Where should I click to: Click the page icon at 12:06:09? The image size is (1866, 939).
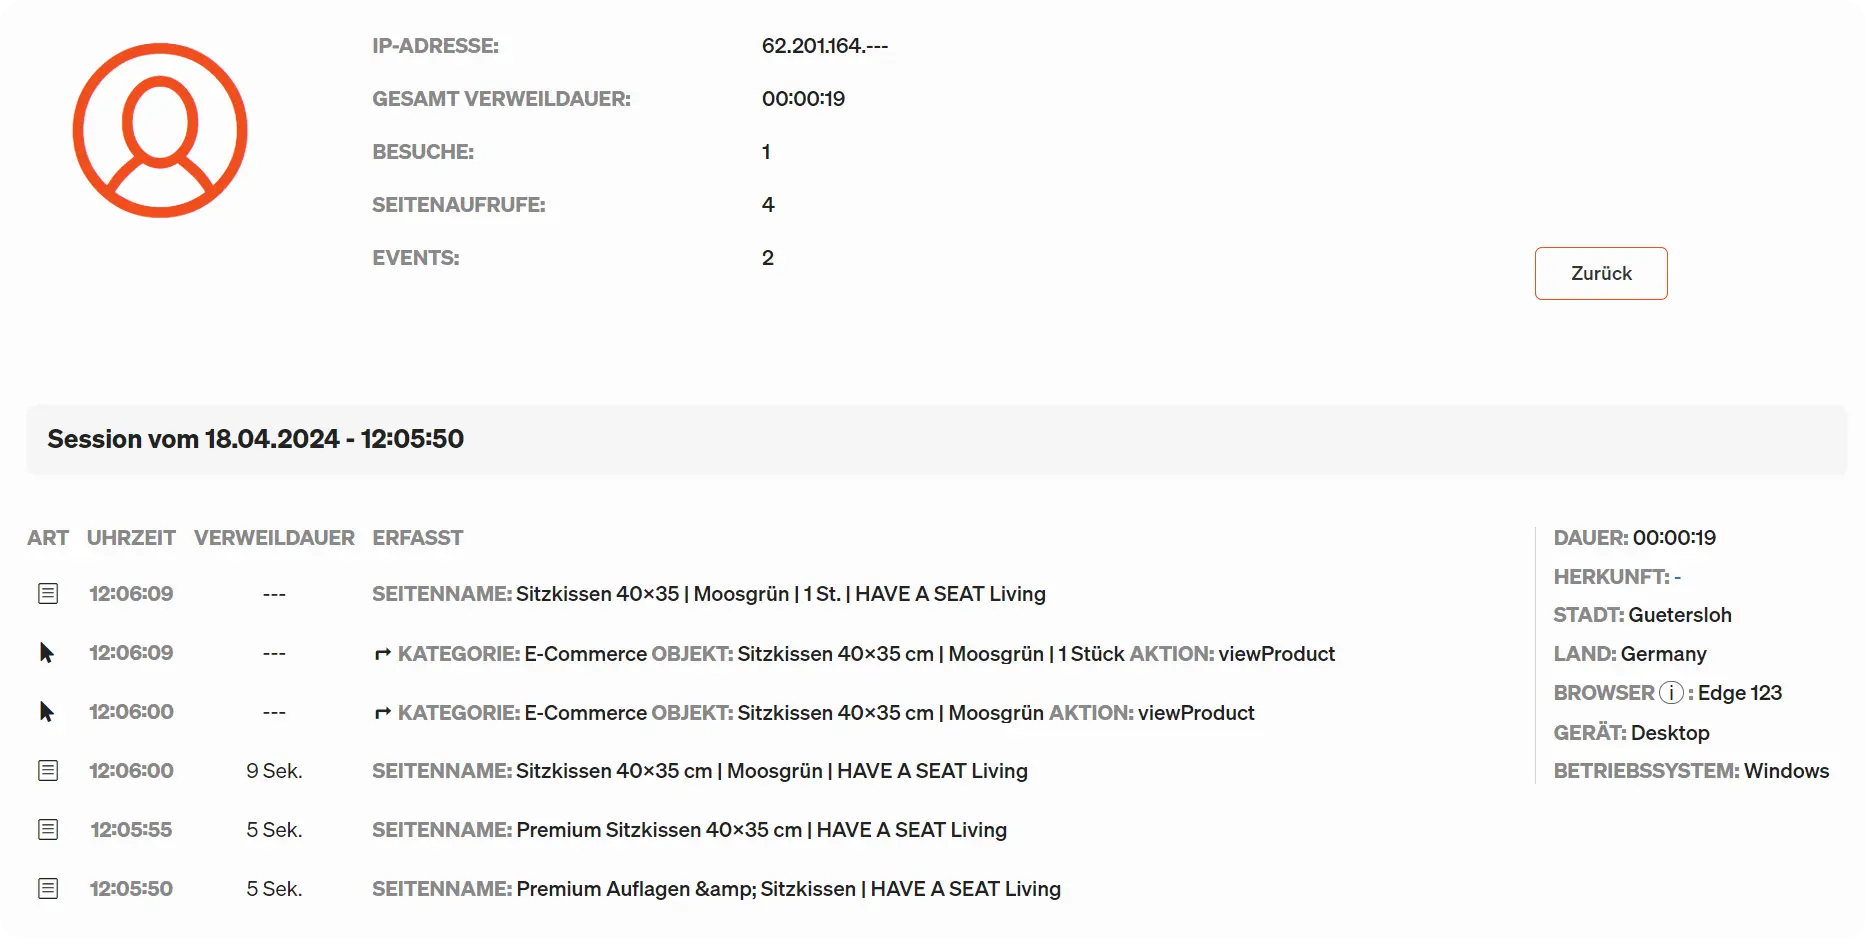coord(48,594)
